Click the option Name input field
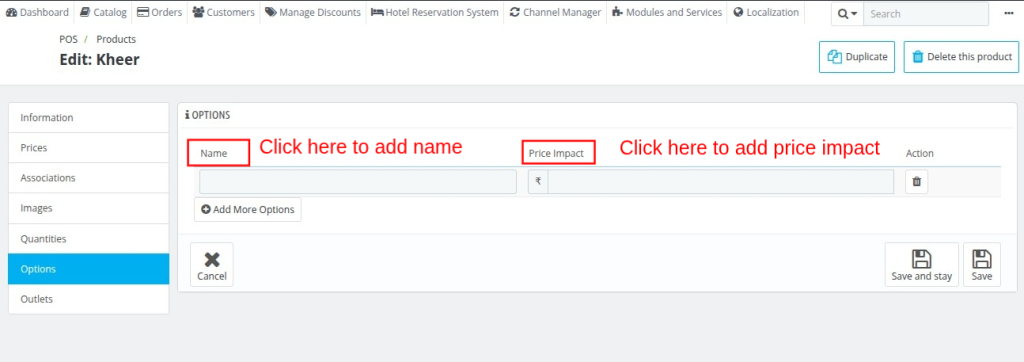Screen dimensions: 1024x362 tap(358, 182)
